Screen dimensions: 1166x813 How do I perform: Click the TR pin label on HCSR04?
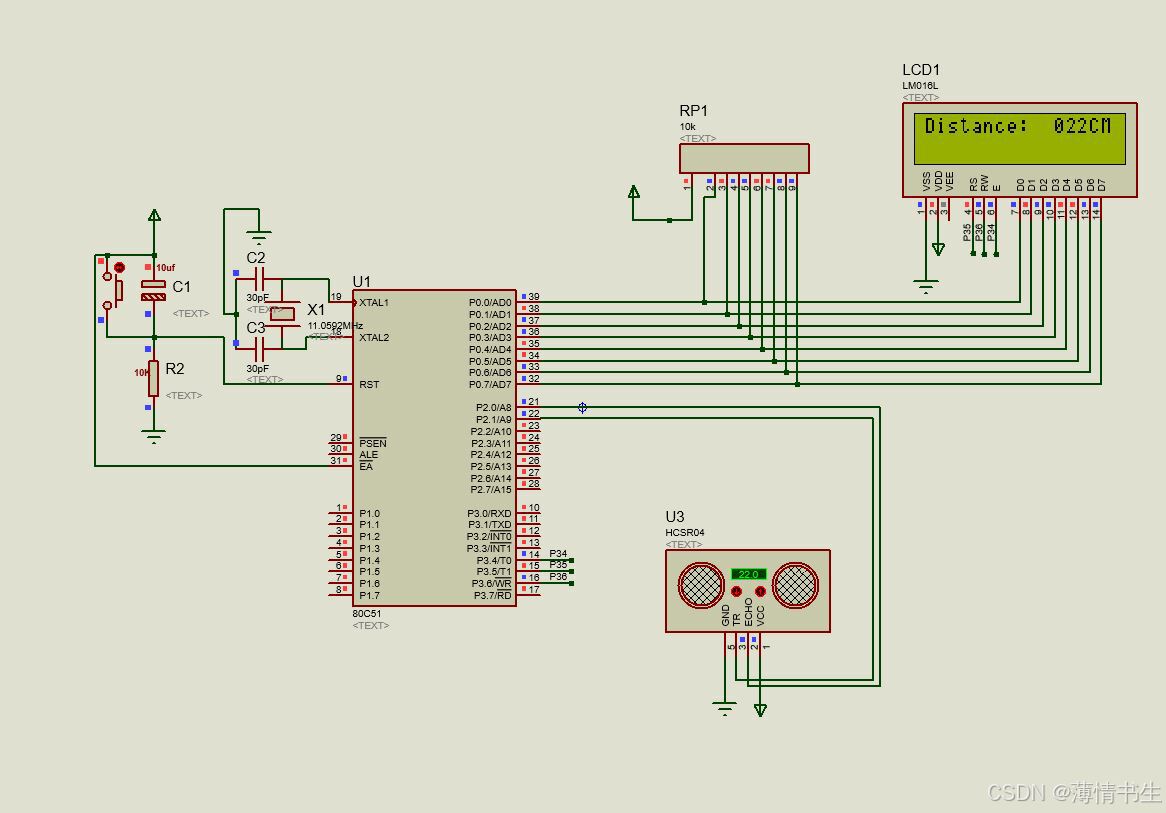(x=737, y=619)
